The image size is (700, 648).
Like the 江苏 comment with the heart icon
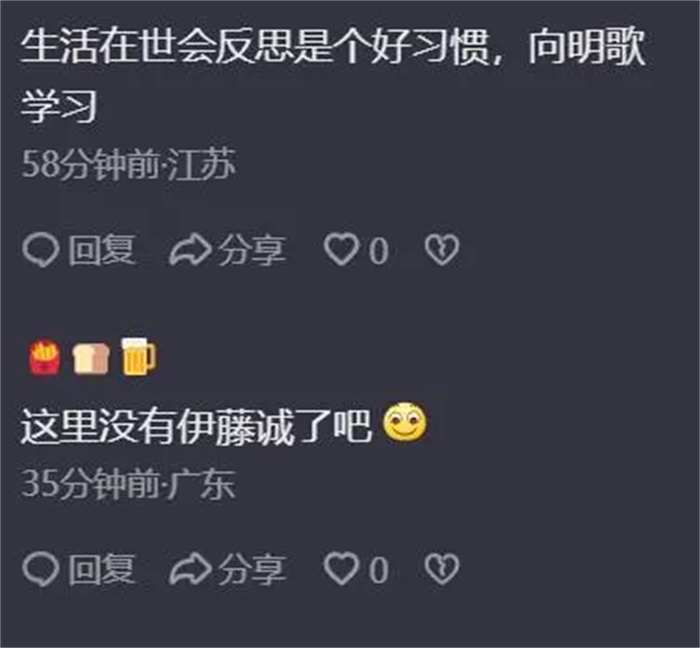coord(341,249)
